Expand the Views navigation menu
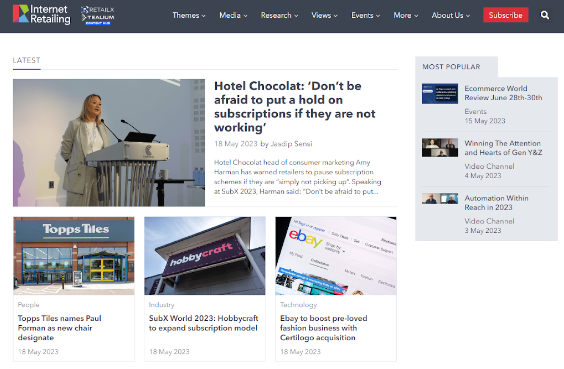564x369 pixels. pyautogui.click(x=324, y=15)
